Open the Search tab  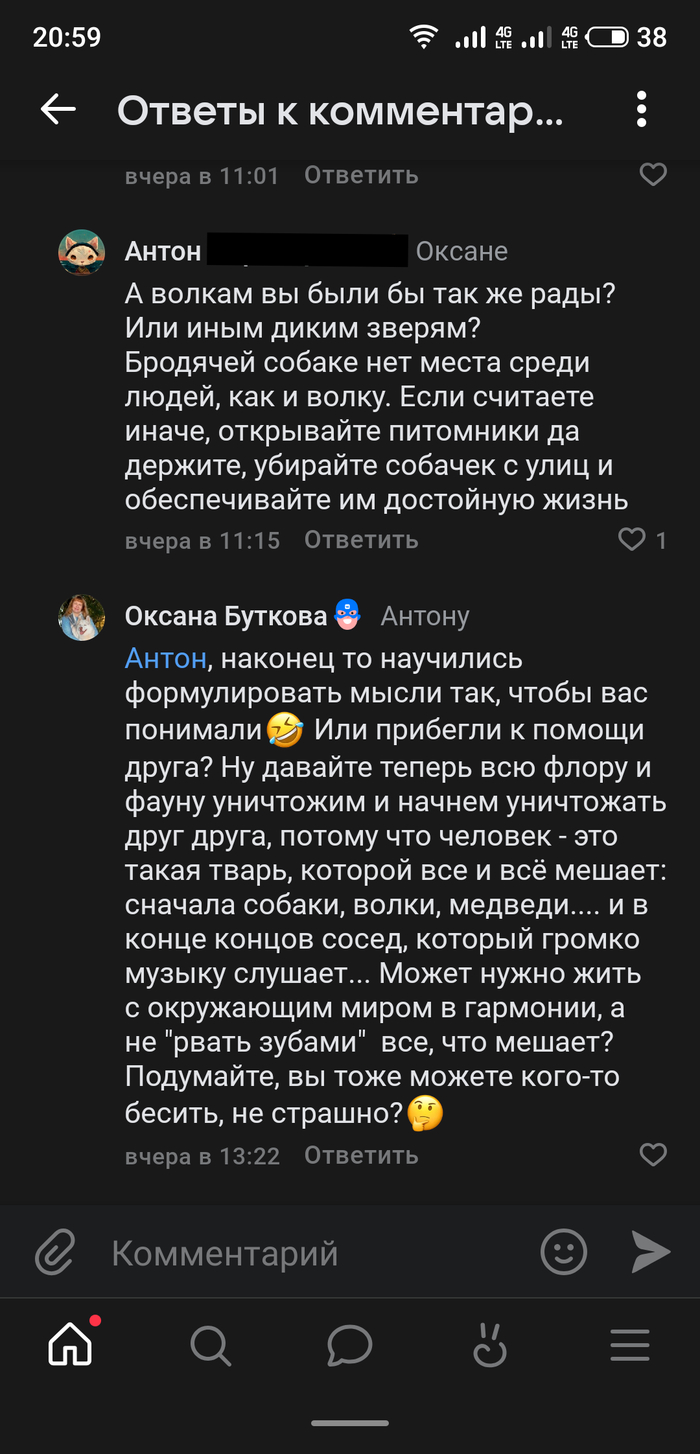point(210,1346)
